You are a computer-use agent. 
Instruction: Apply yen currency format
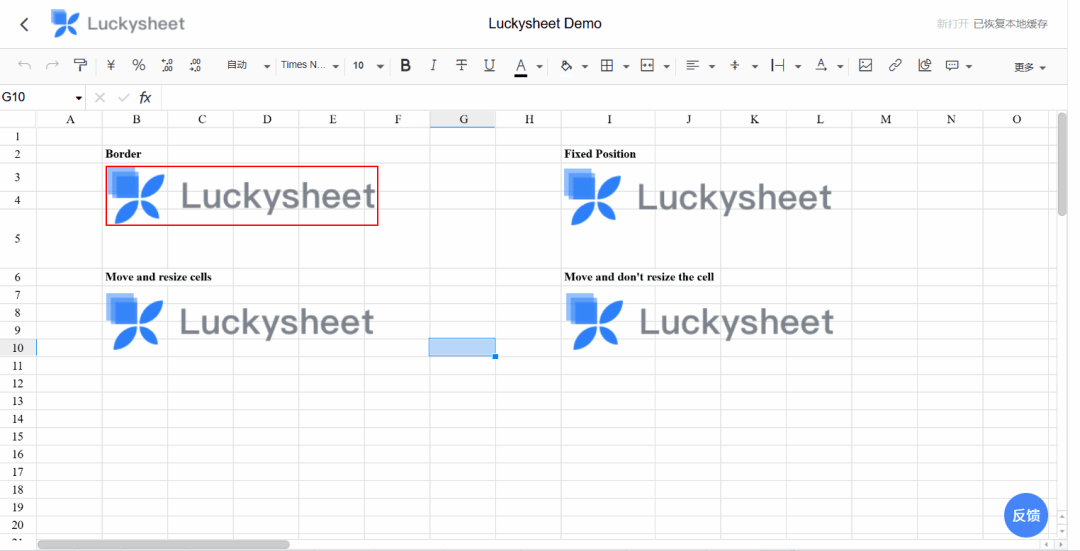pos(111,65)
